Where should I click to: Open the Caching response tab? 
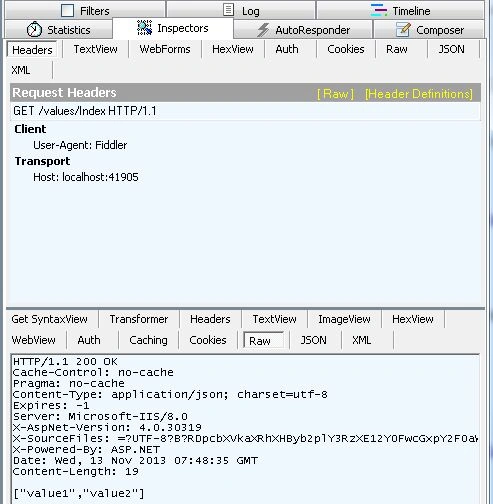click(148, 340)
